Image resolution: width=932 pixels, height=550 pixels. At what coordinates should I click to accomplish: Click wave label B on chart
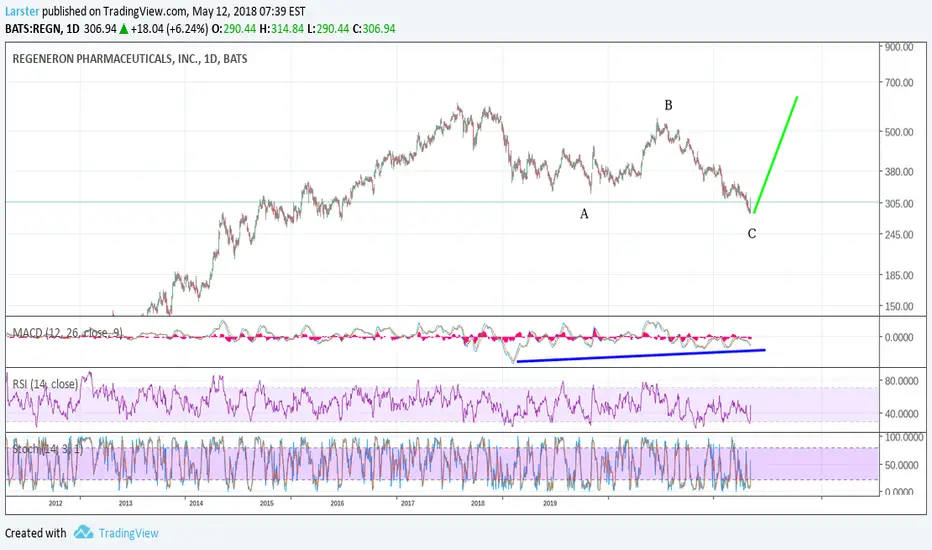click(x=668, y=105)
